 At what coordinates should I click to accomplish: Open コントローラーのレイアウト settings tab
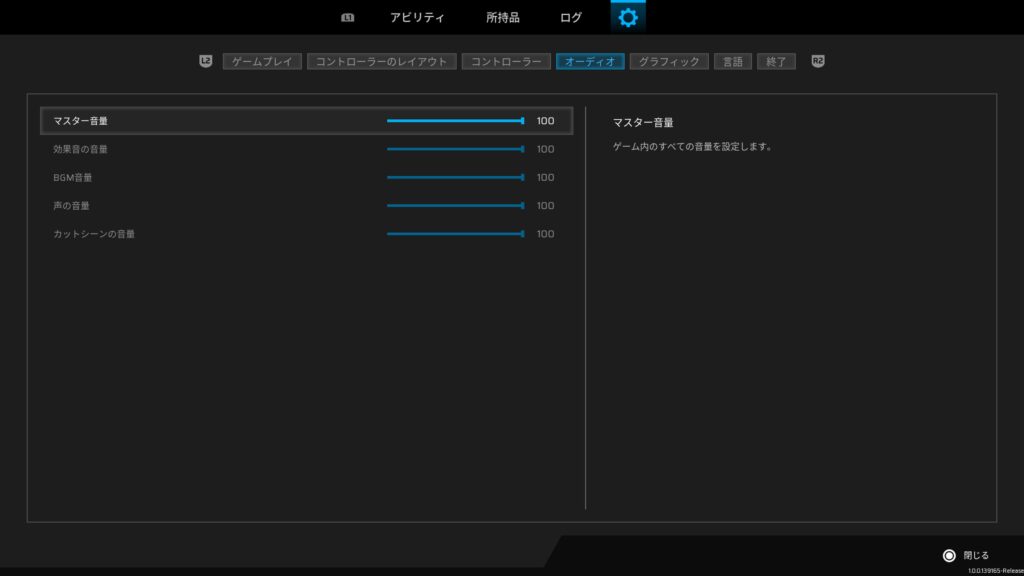(381, 61)
